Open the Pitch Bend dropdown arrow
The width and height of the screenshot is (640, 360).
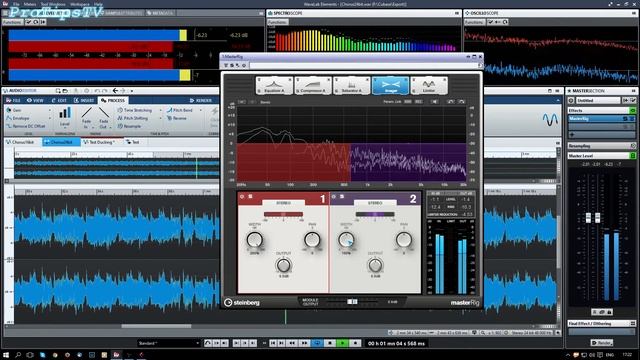tap(200, 110)
